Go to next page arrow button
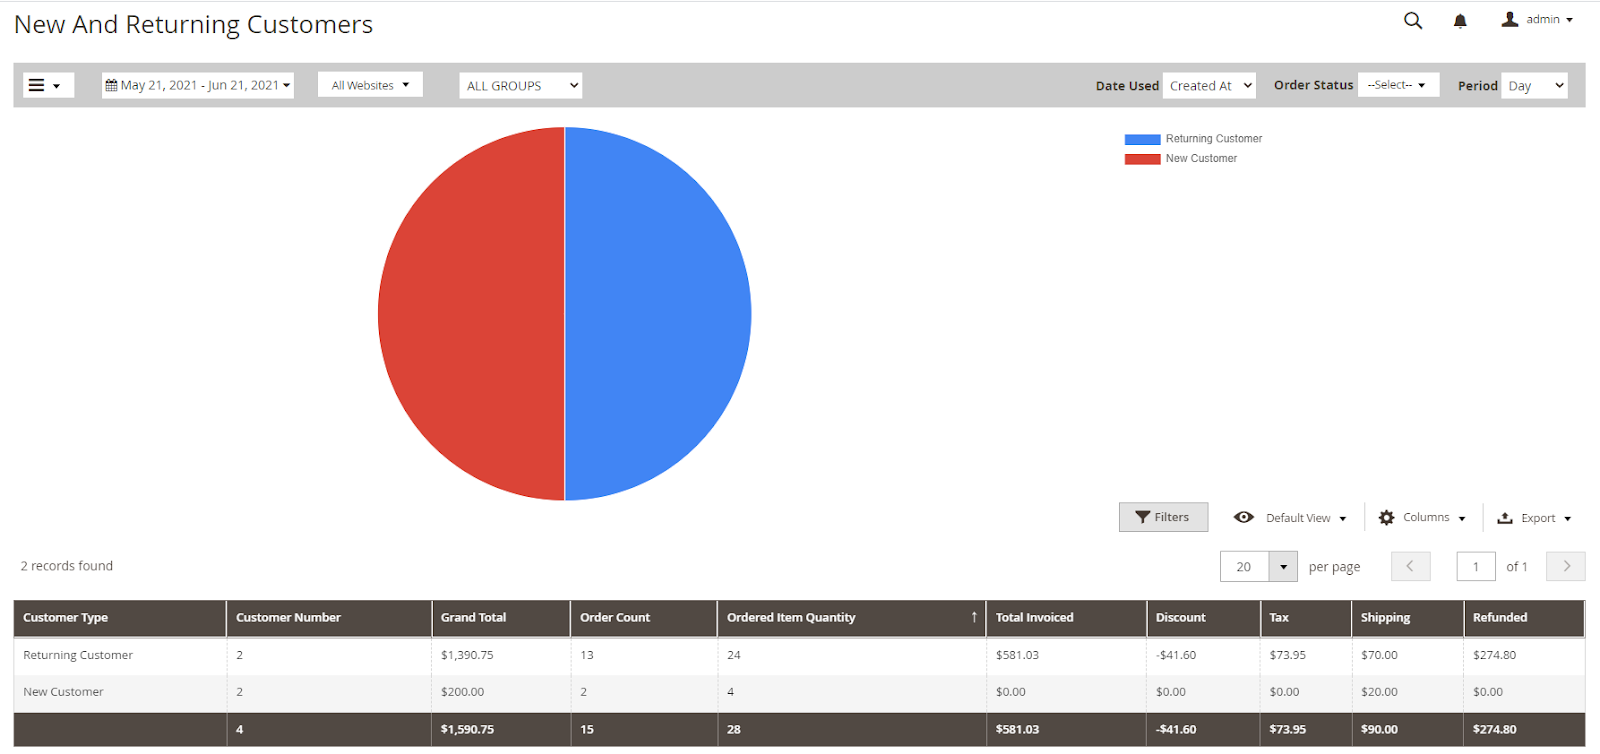1600x754 pixels. tap(1565, 566)
